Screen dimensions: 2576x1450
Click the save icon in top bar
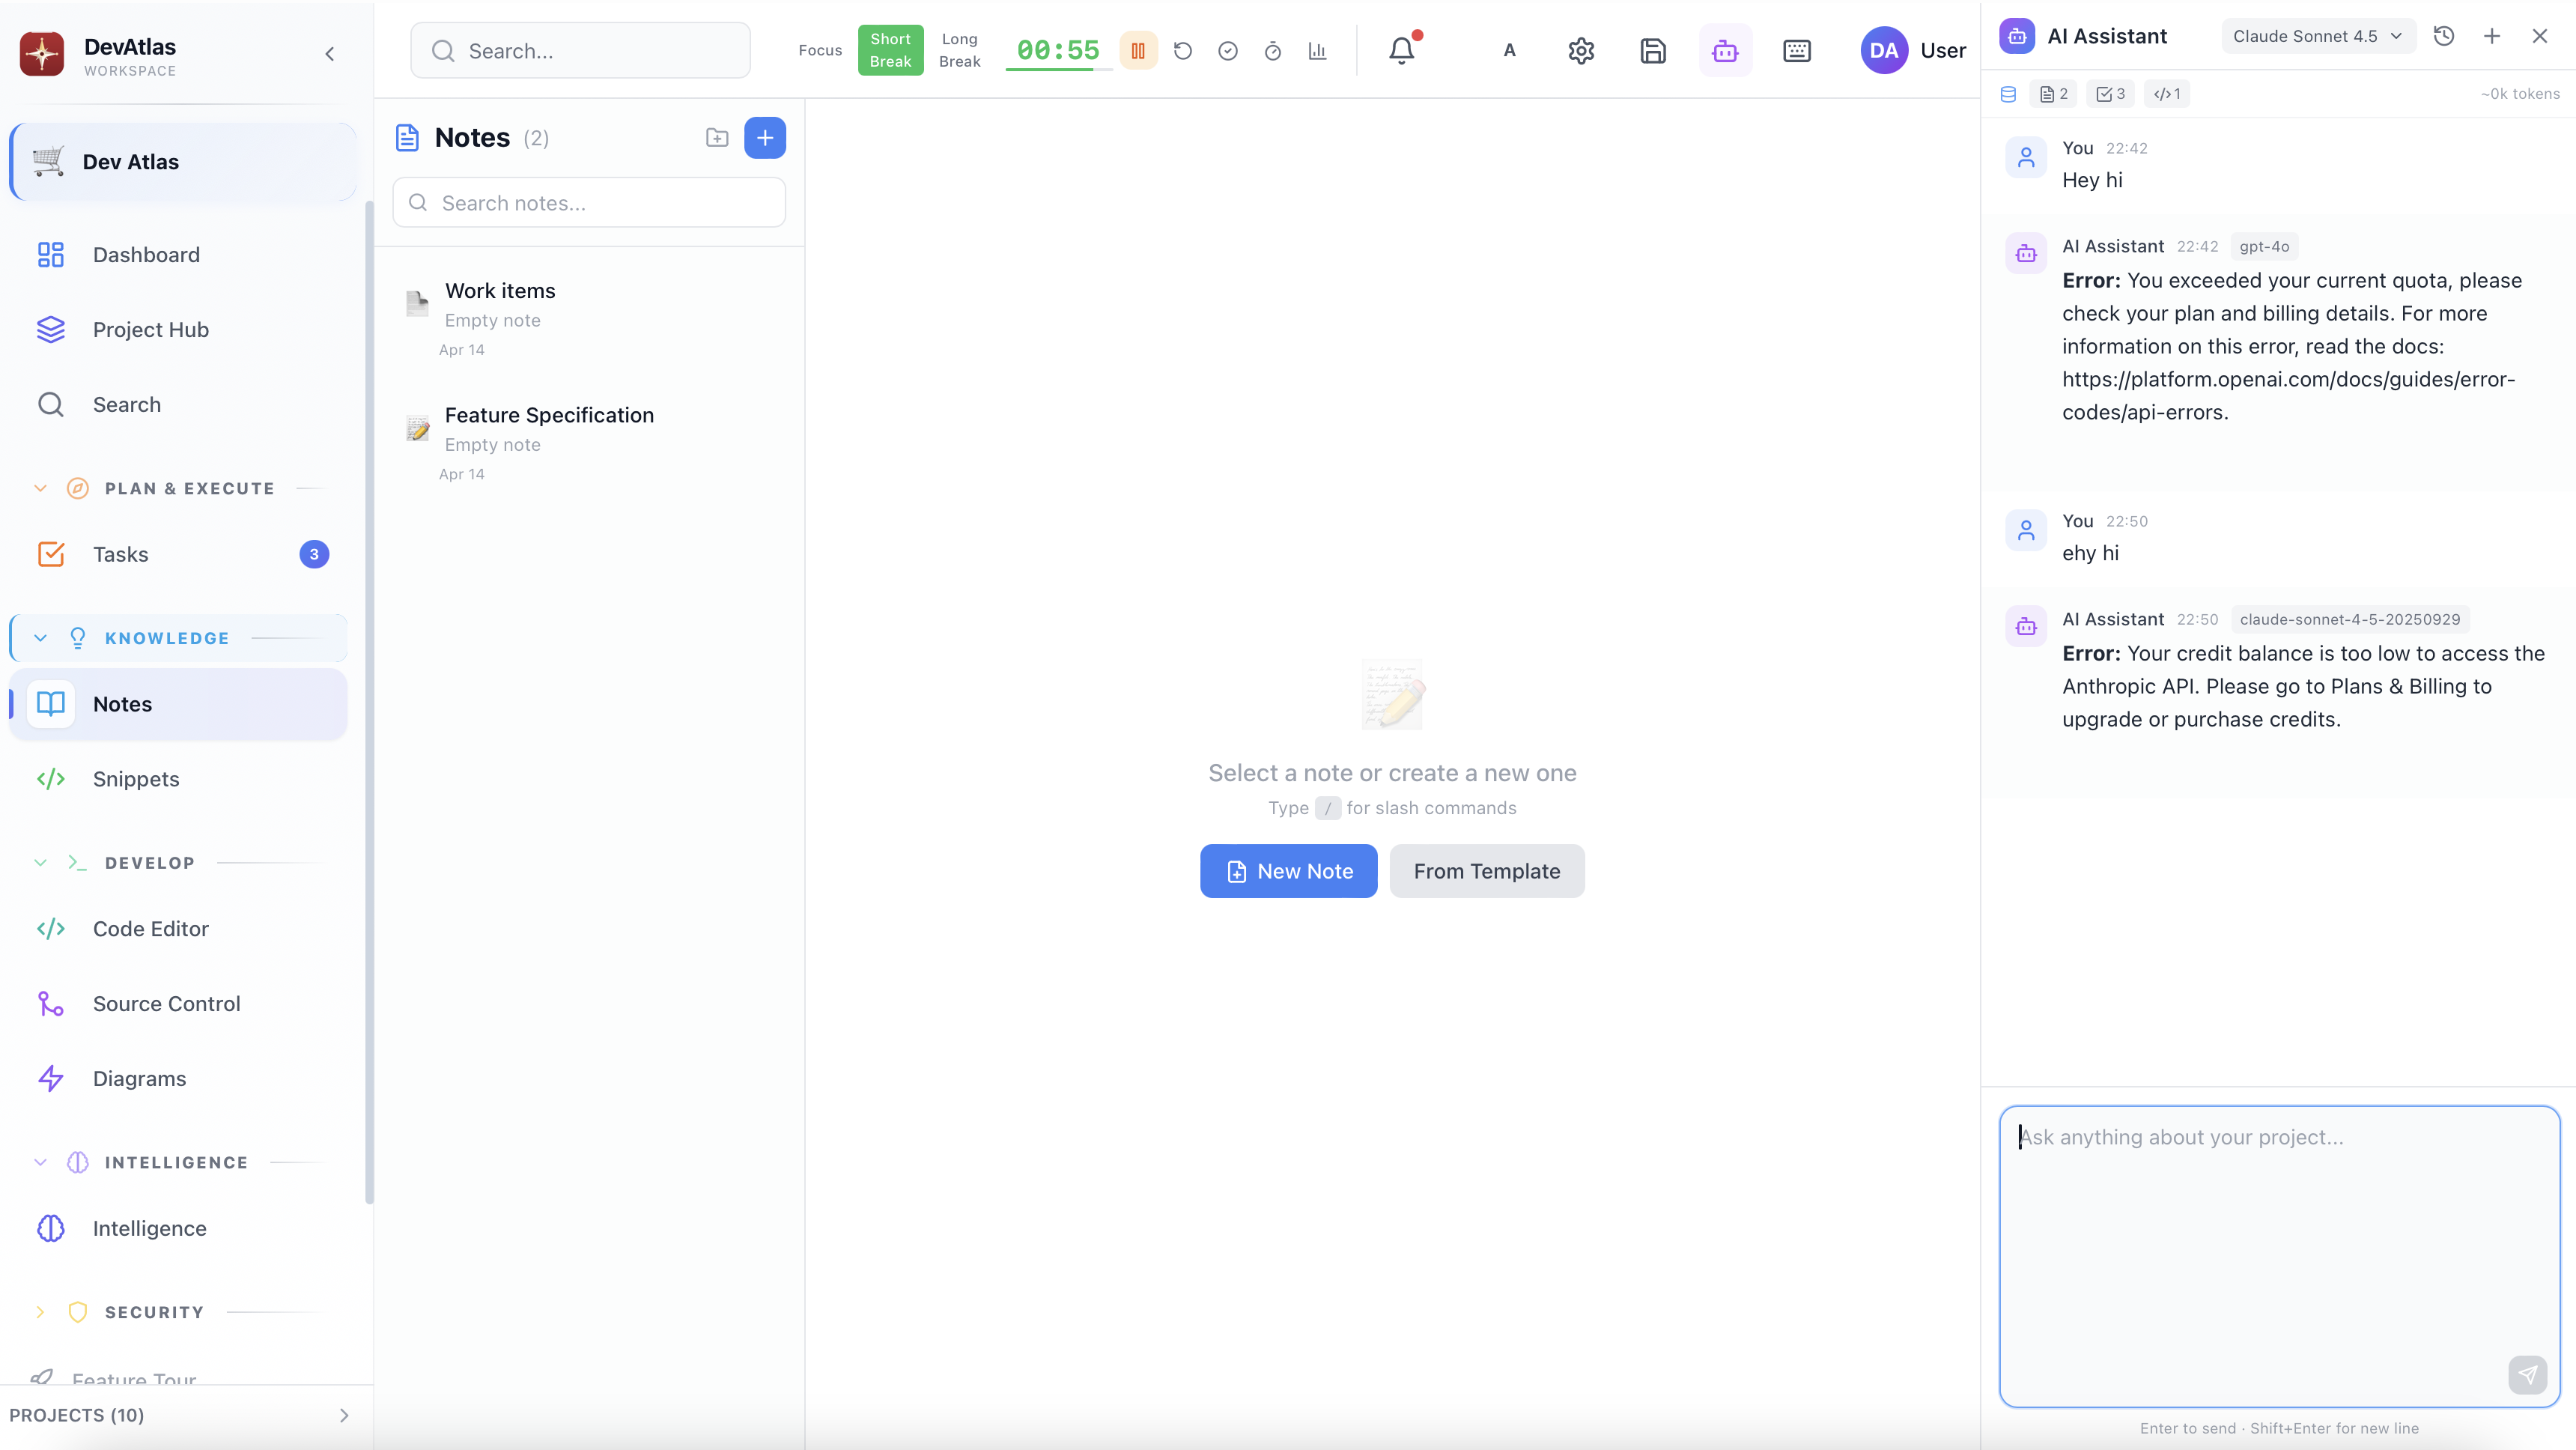(1653, 50)
